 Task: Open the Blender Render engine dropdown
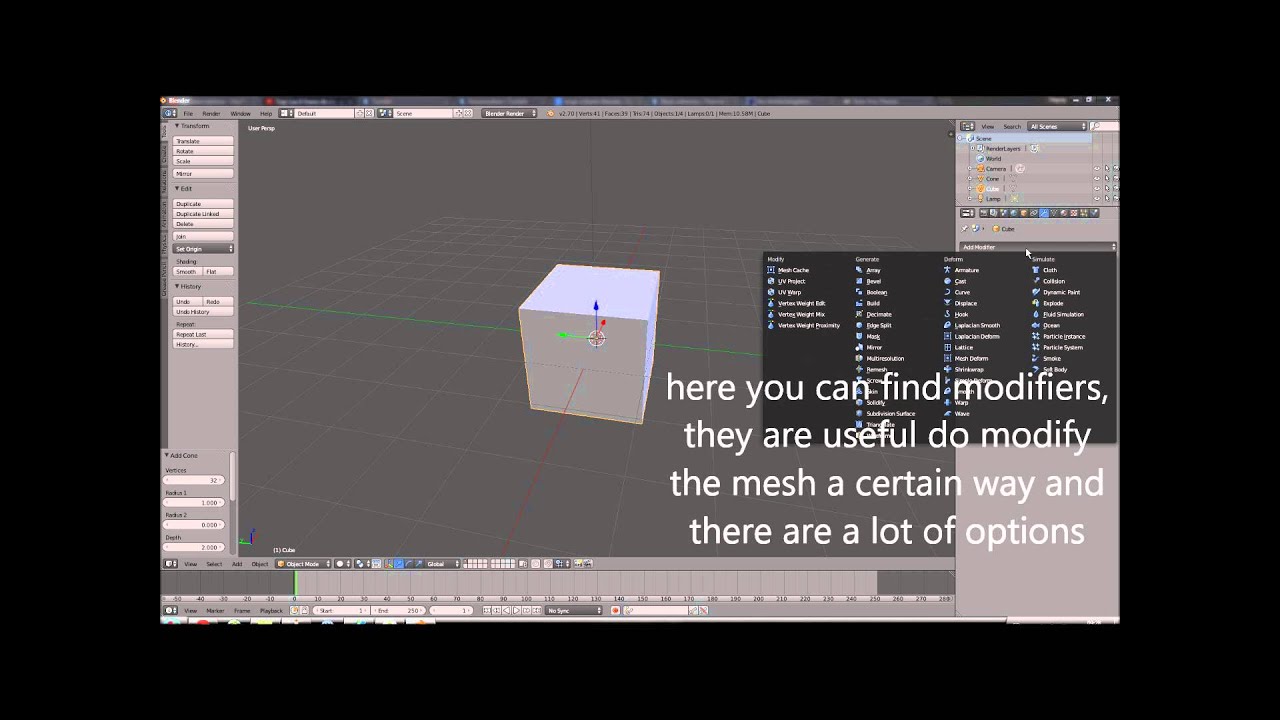pyautogui.click(x=511, y=113)
